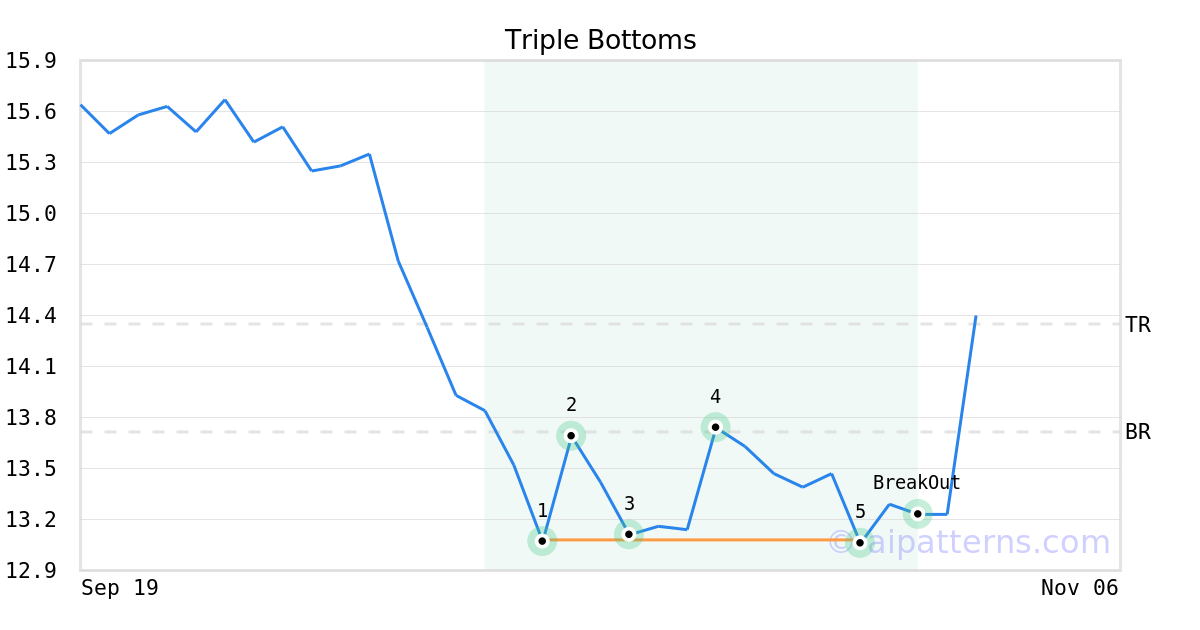Click the third bottom marker 5

click(x=860, y=542)
